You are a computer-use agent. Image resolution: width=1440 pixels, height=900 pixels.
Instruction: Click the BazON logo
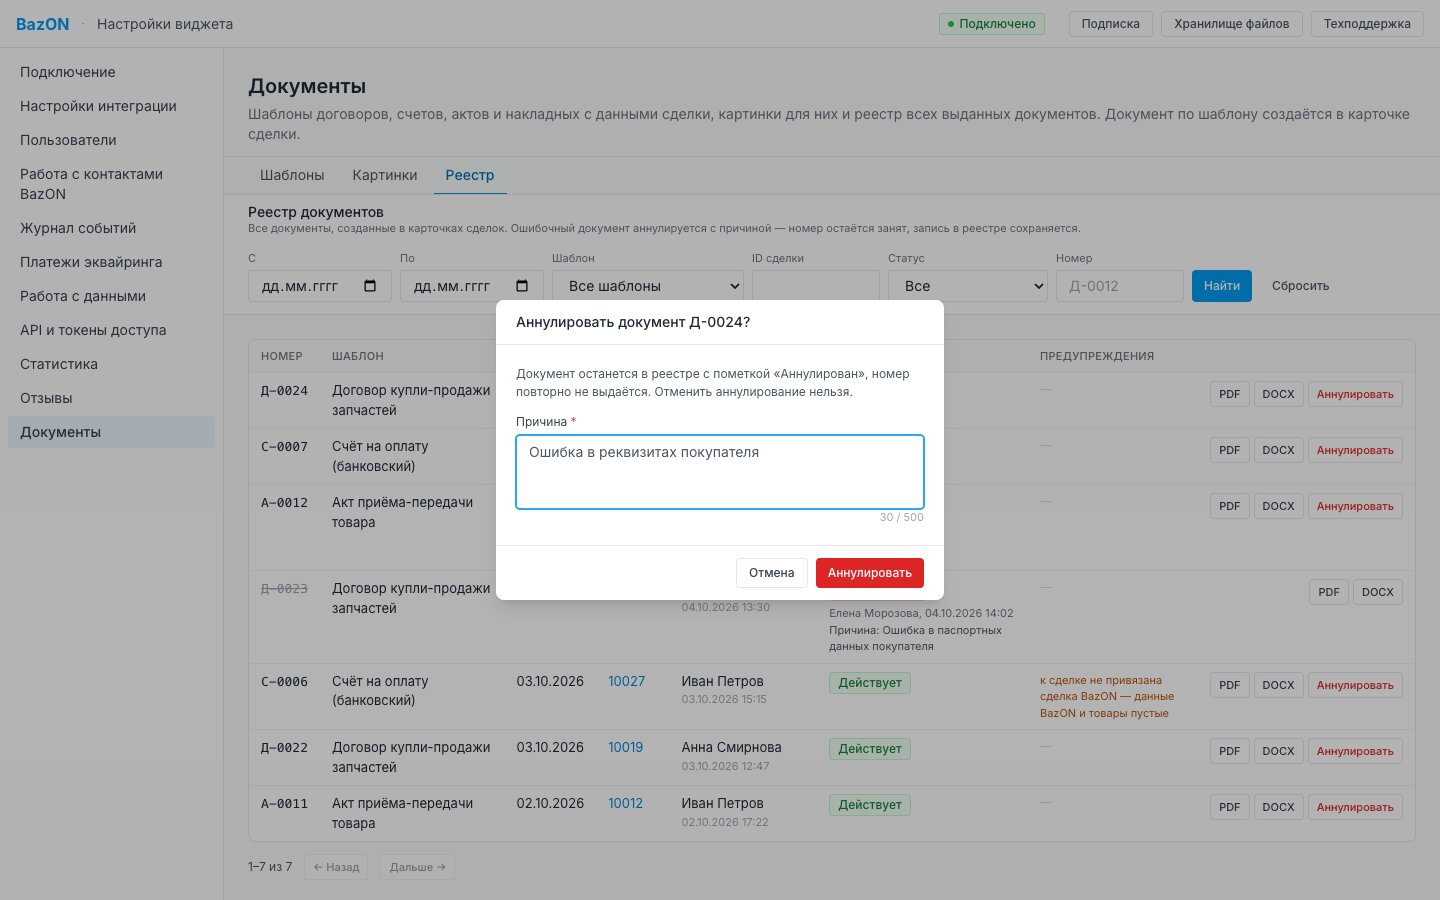click(x=43, y=24)
